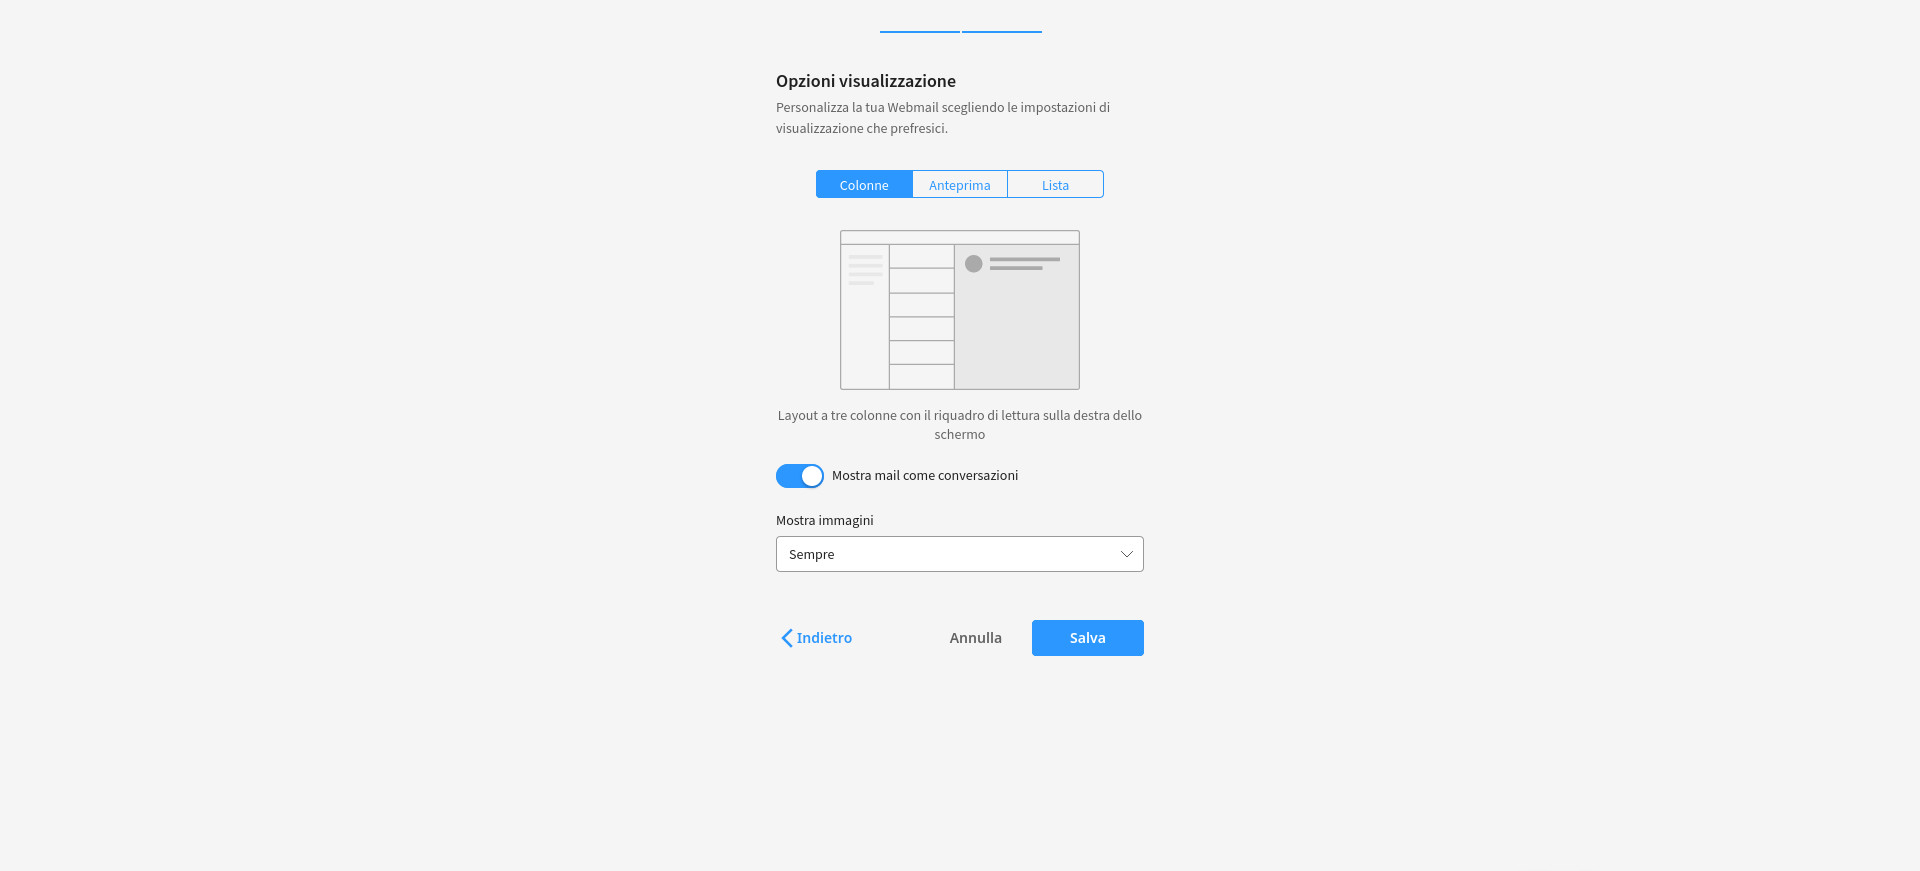Viewport: 1920px width, 871px height.
Task: Click the message list column in the preview
Action: (922, 317)
